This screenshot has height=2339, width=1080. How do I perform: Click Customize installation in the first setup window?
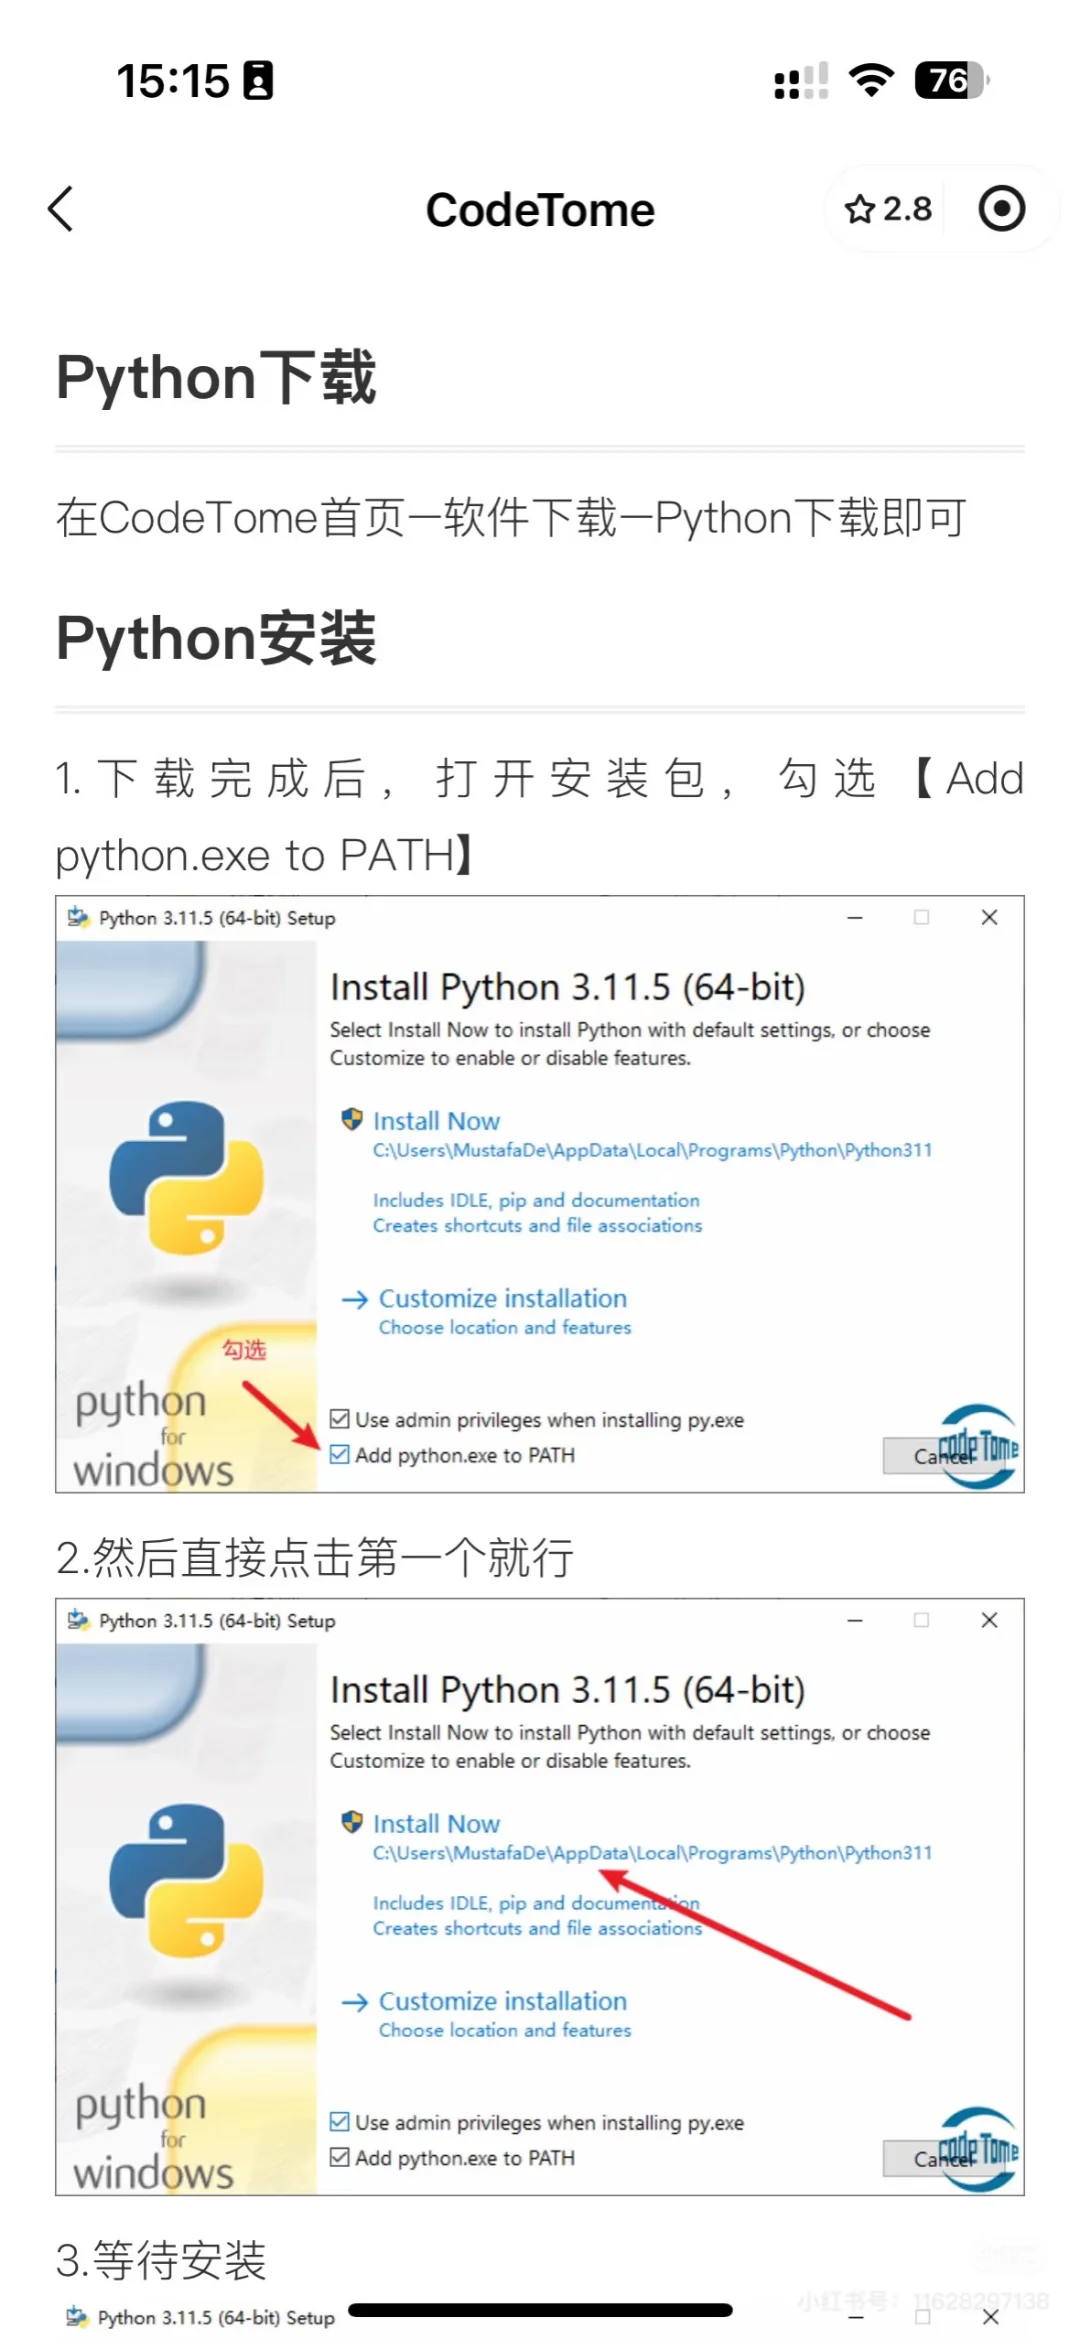pyautogui.click(x=503, y=1298)
